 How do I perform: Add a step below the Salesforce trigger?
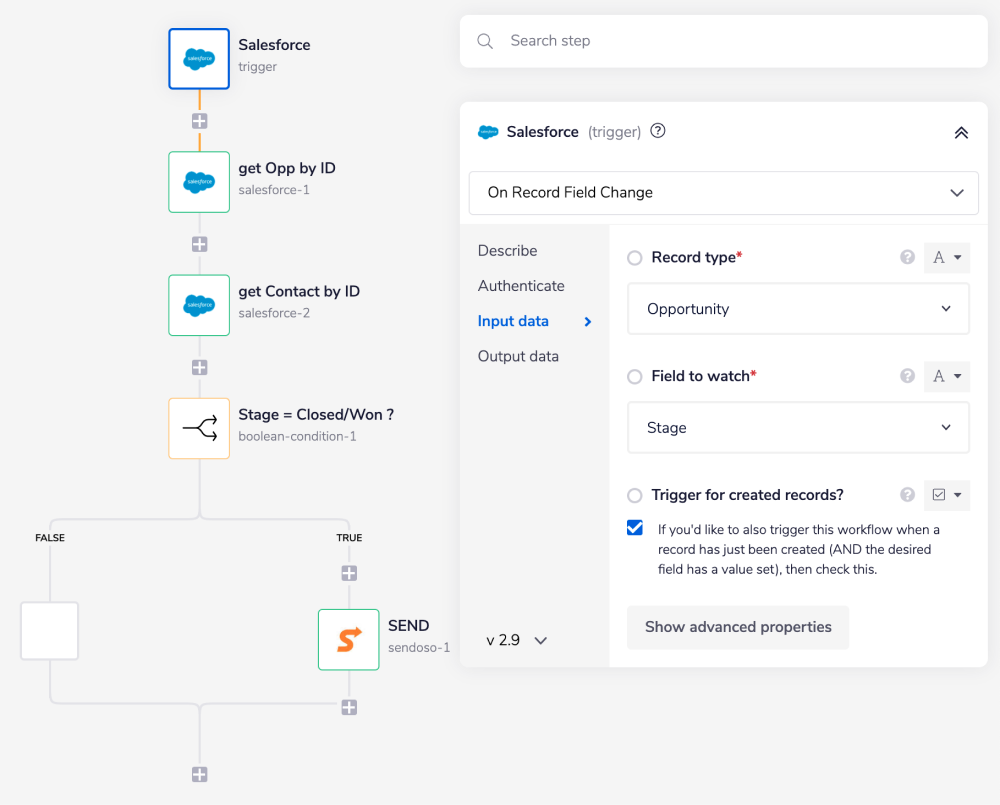point(199,121)
